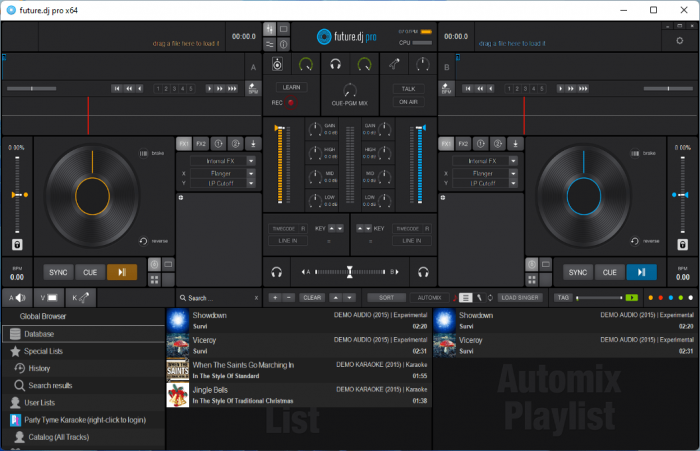Toggle the ON AIR button

[x=408, y=102]
